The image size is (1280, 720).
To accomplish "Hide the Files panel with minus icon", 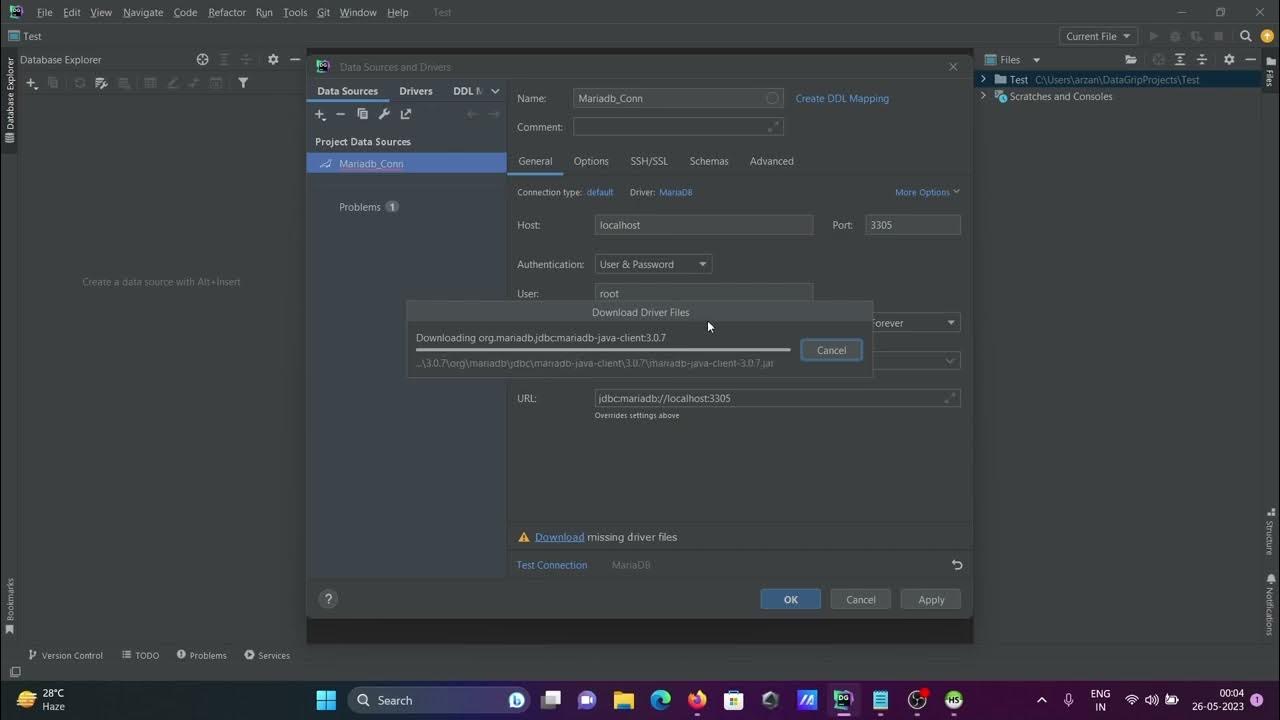I will point(1251,60).
